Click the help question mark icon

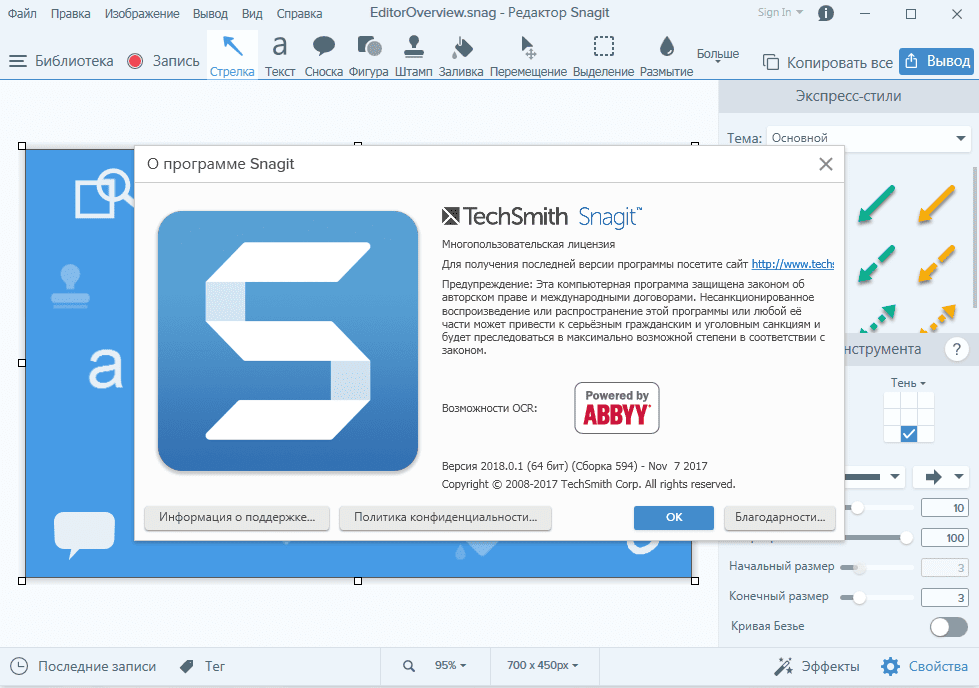(957, 349)
